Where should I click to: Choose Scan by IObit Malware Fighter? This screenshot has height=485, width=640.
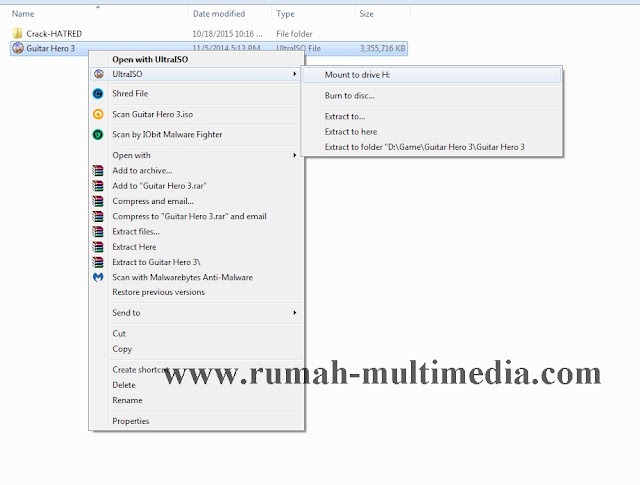(167, 134)
